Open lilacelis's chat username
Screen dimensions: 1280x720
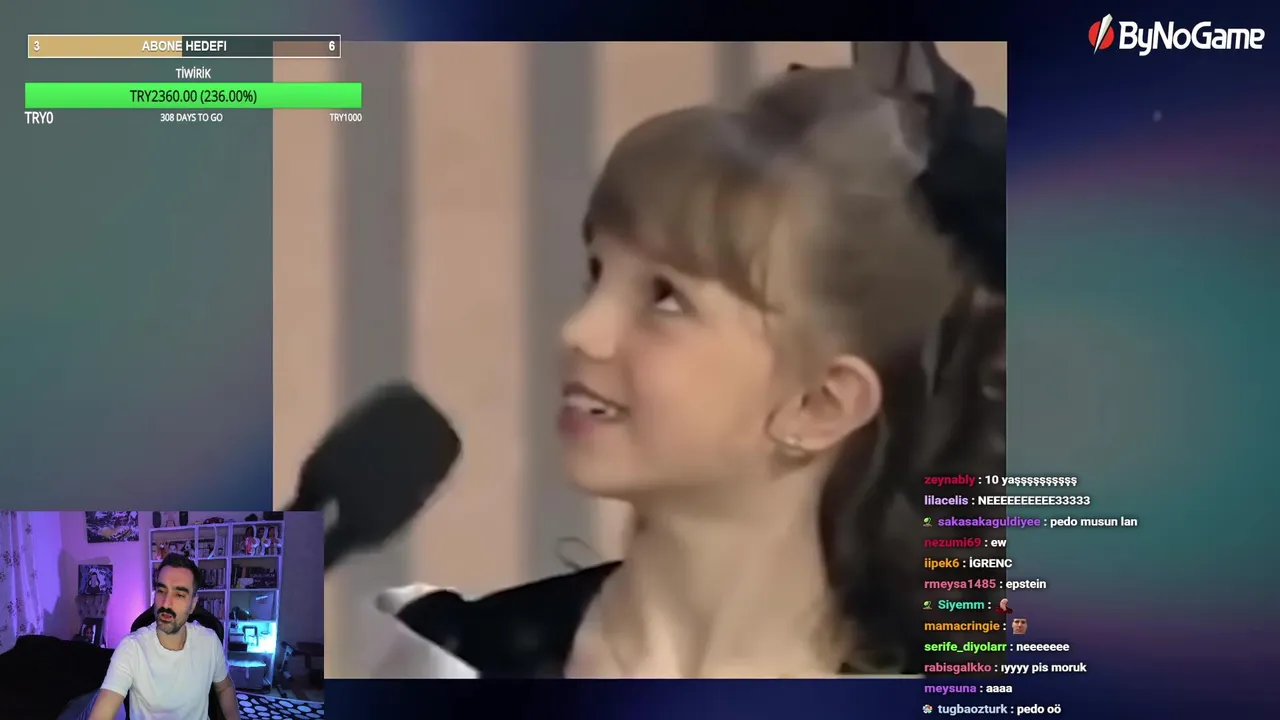point(946,500)
